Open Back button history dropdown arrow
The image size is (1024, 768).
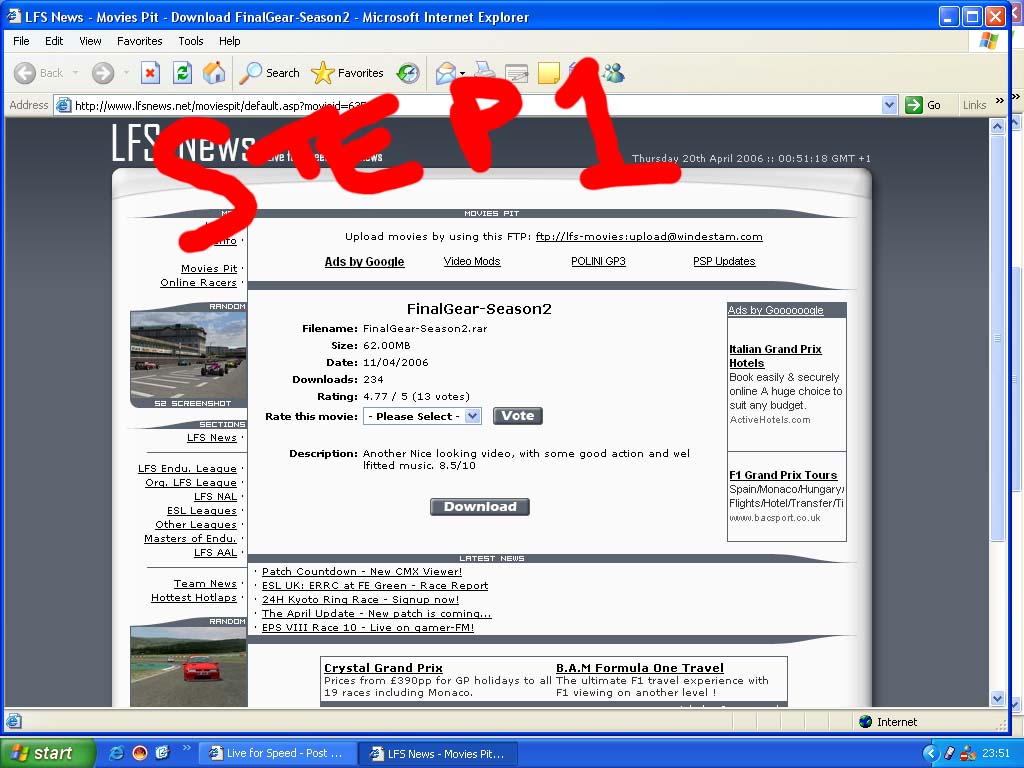coord(75,73)
